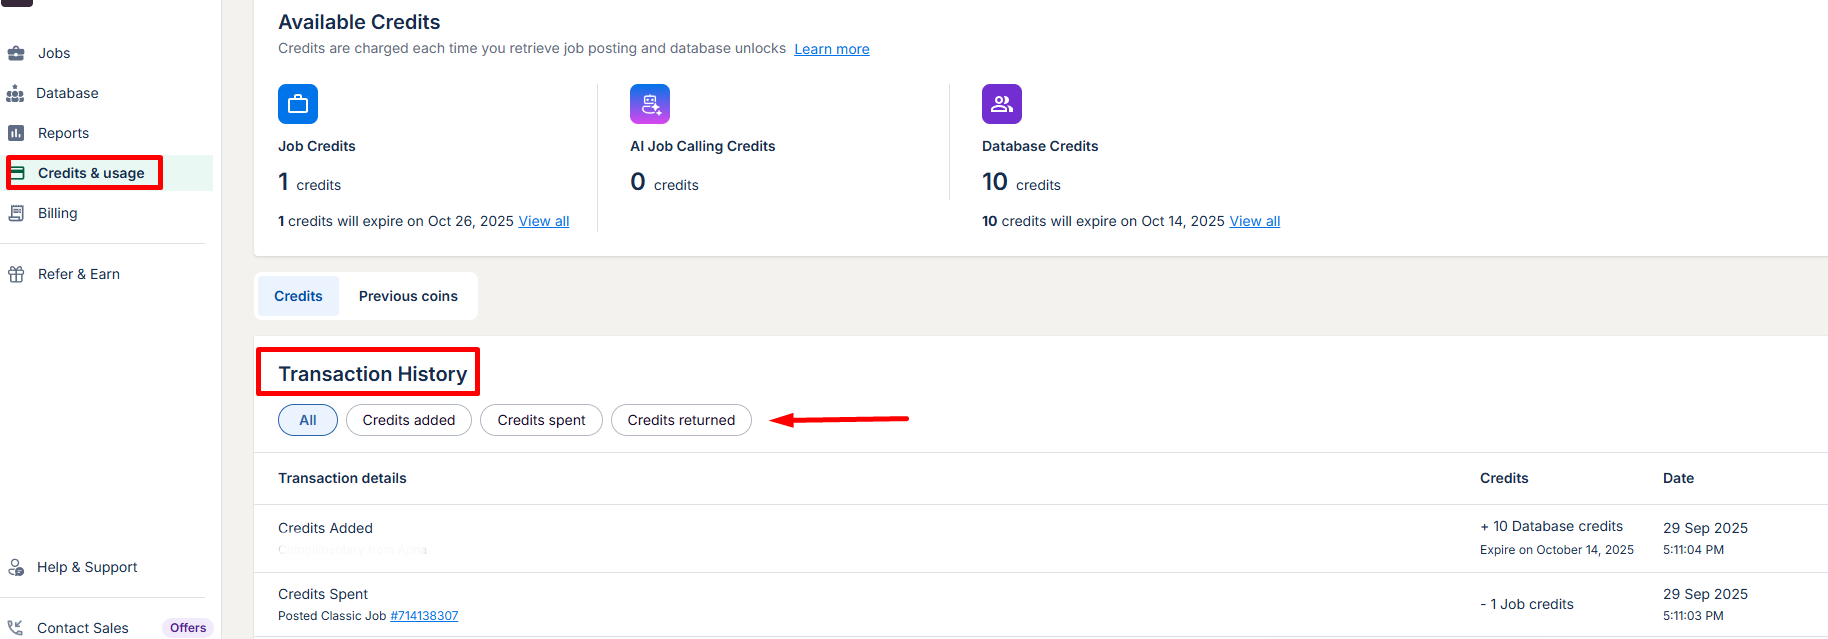Click the Job Credits briefcase icon
The image size is (1828, 639).
[x=298, y=104]
